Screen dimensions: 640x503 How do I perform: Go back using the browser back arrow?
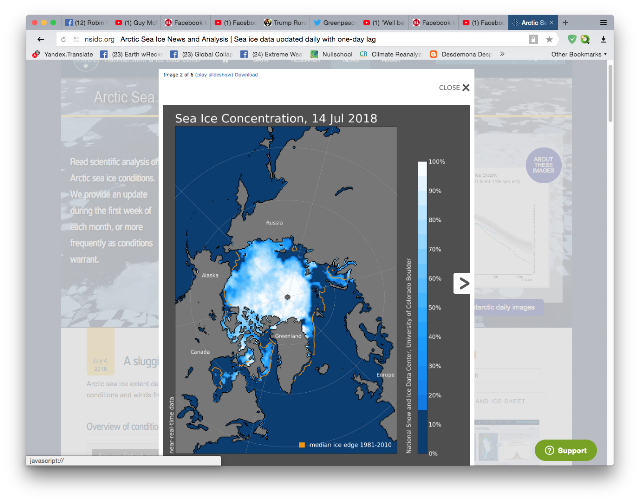40,39
